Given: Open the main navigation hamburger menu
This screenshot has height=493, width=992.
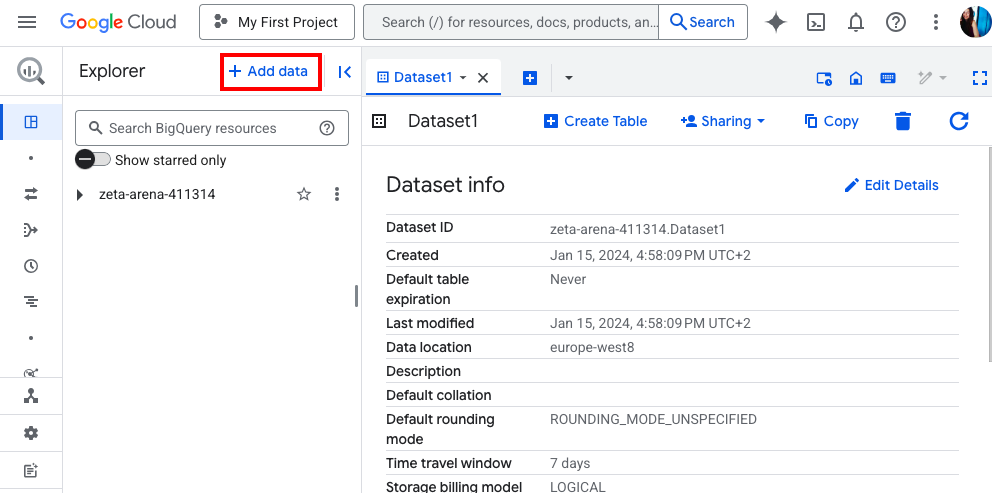Looking at the screenshot, I should pyautogui.click(x=27, y=22).
